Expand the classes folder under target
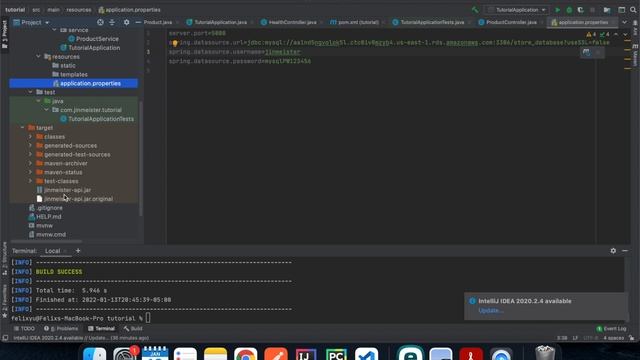Viewport: 640px width, 360px height. coord(30,136)
